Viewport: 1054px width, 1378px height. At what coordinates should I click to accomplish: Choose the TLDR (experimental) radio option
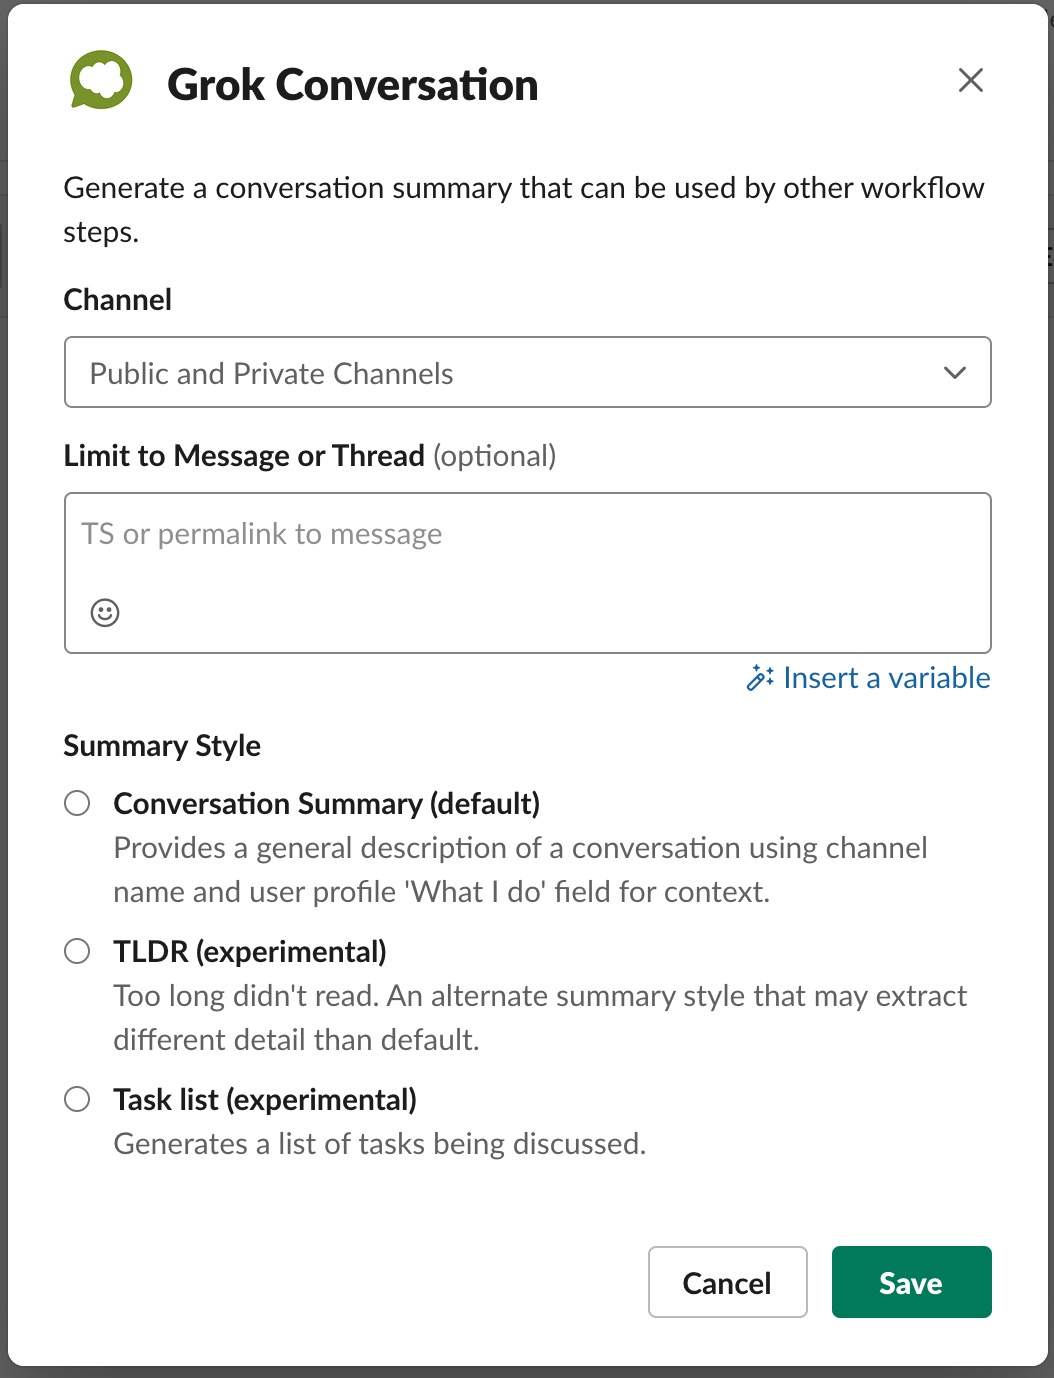[77, 951]
